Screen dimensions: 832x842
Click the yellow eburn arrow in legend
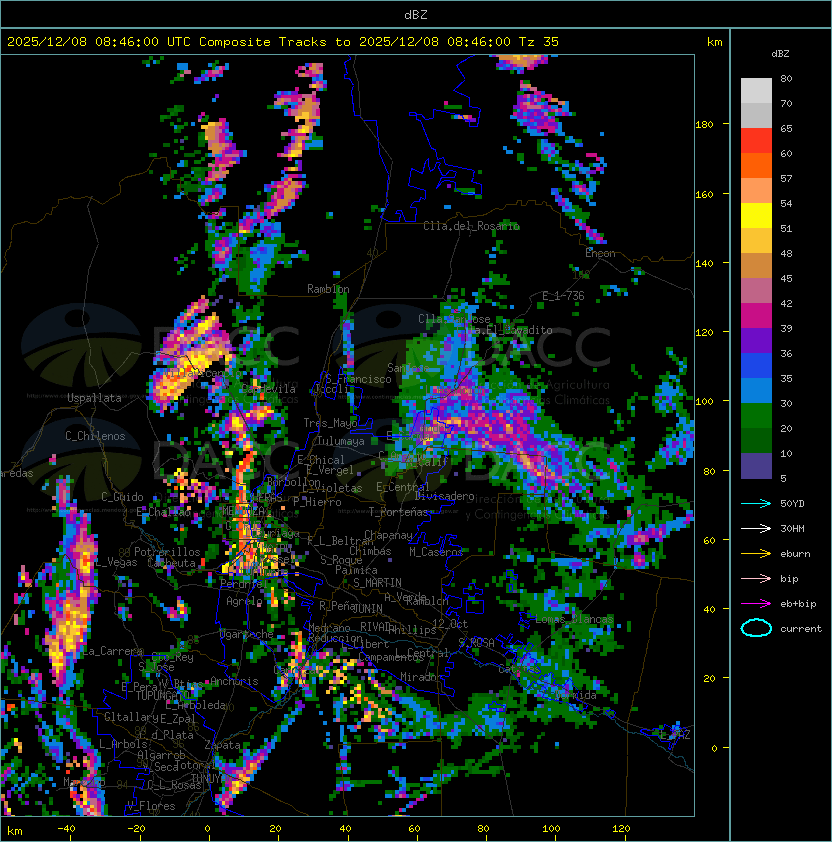point(756,553)
